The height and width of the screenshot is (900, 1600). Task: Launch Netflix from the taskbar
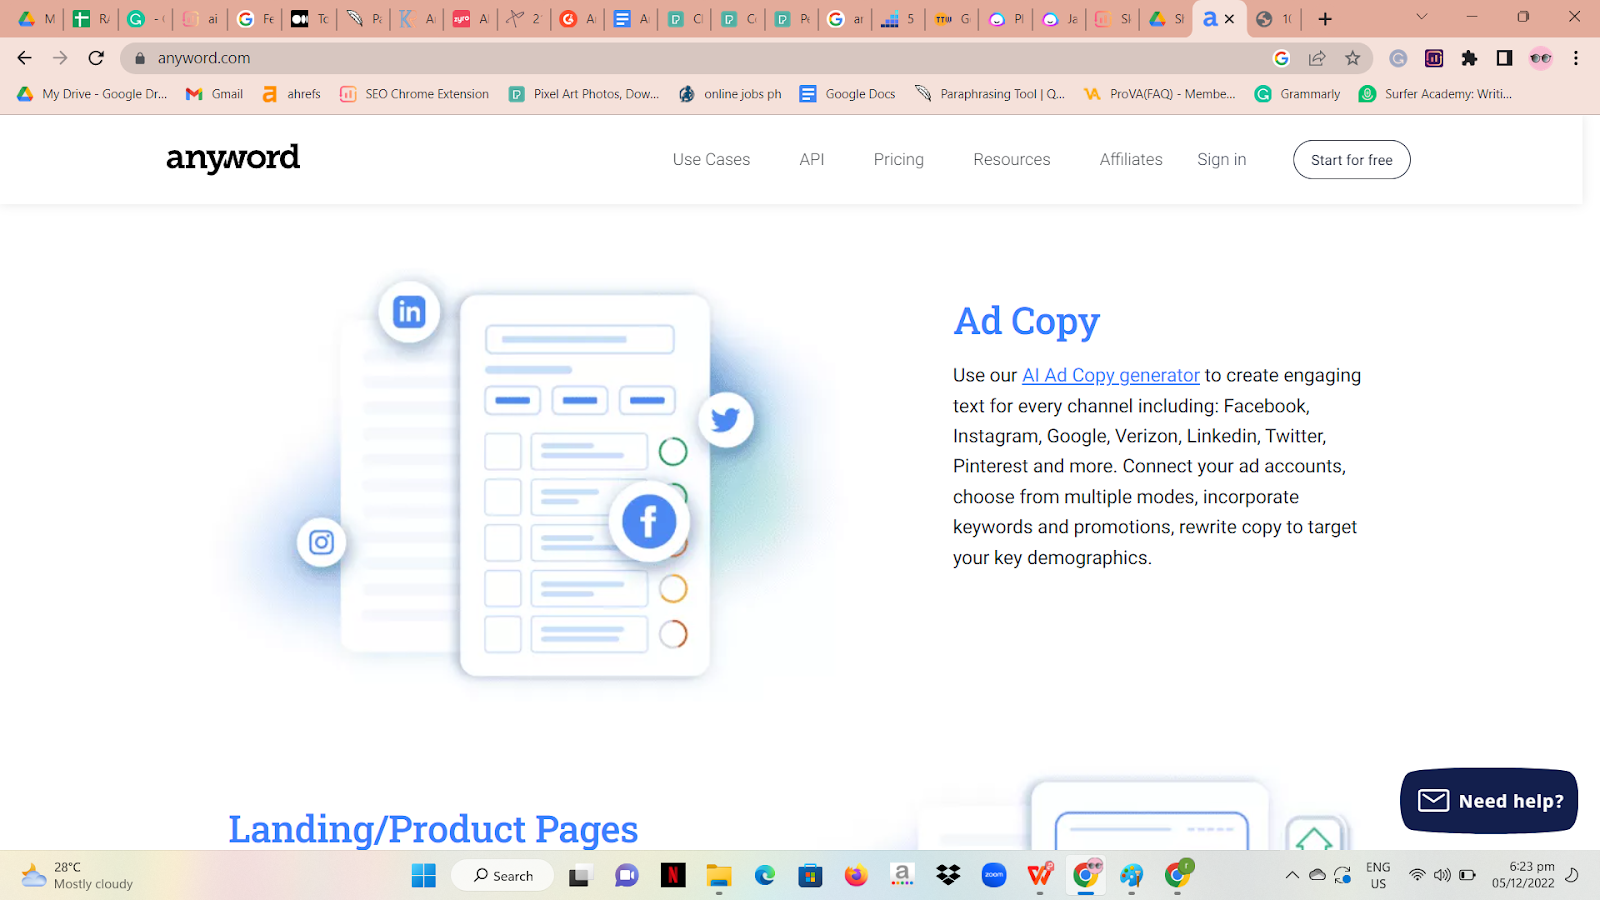[673, 876]
